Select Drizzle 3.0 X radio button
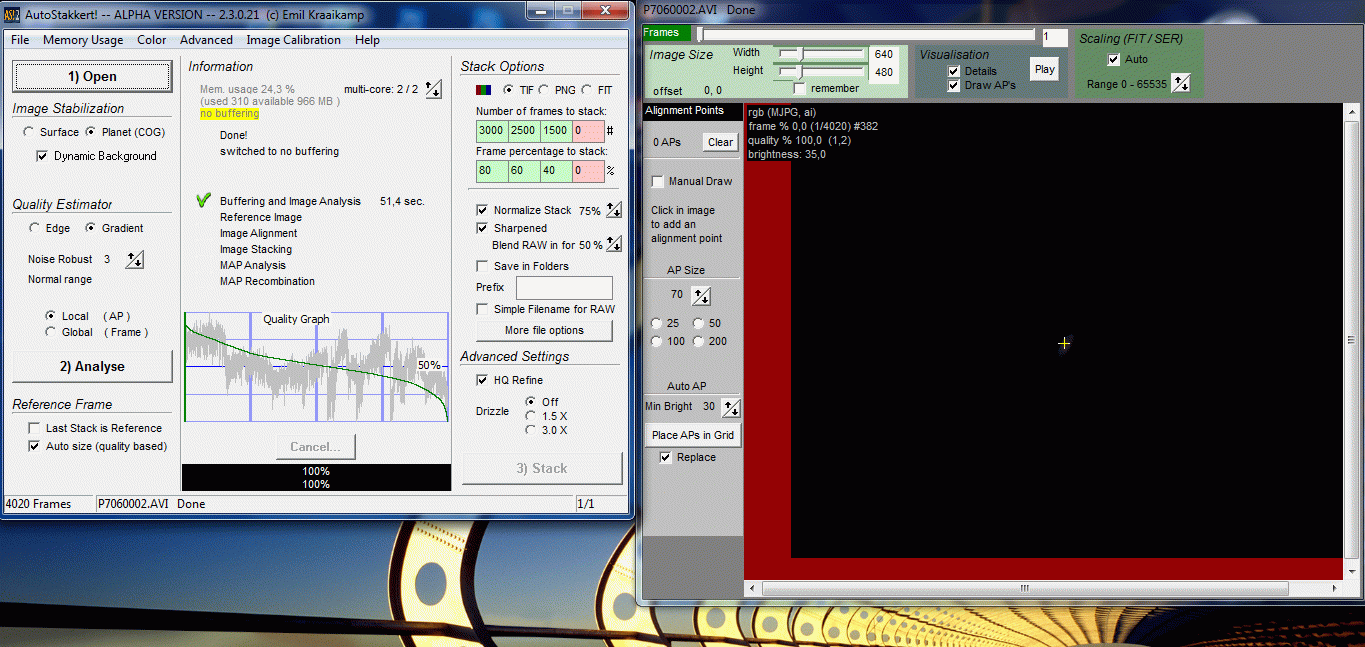Screen dimensions: 1365x647 [530, 430]
